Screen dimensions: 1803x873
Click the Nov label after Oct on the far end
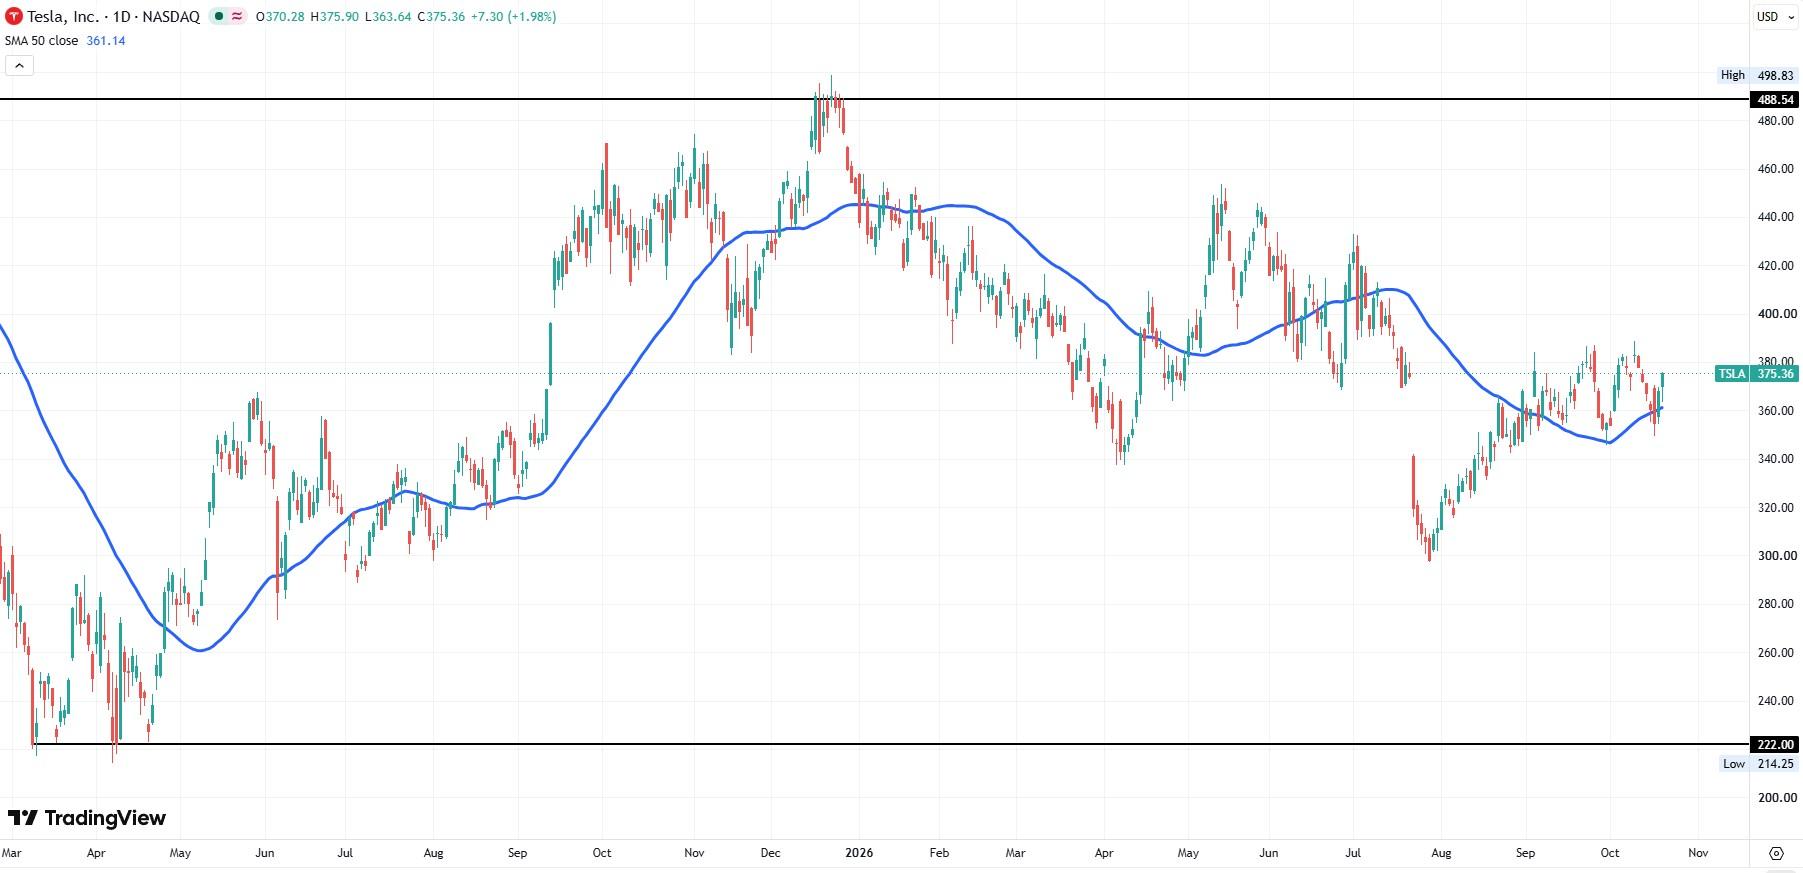coord(1698,853)
